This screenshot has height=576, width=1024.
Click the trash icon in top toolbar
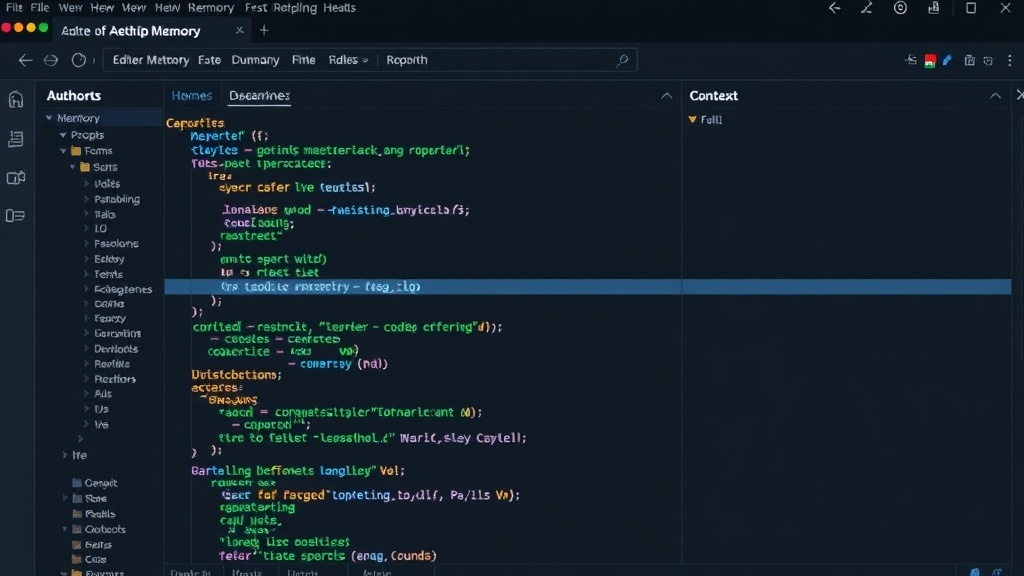tap(970, 60)
